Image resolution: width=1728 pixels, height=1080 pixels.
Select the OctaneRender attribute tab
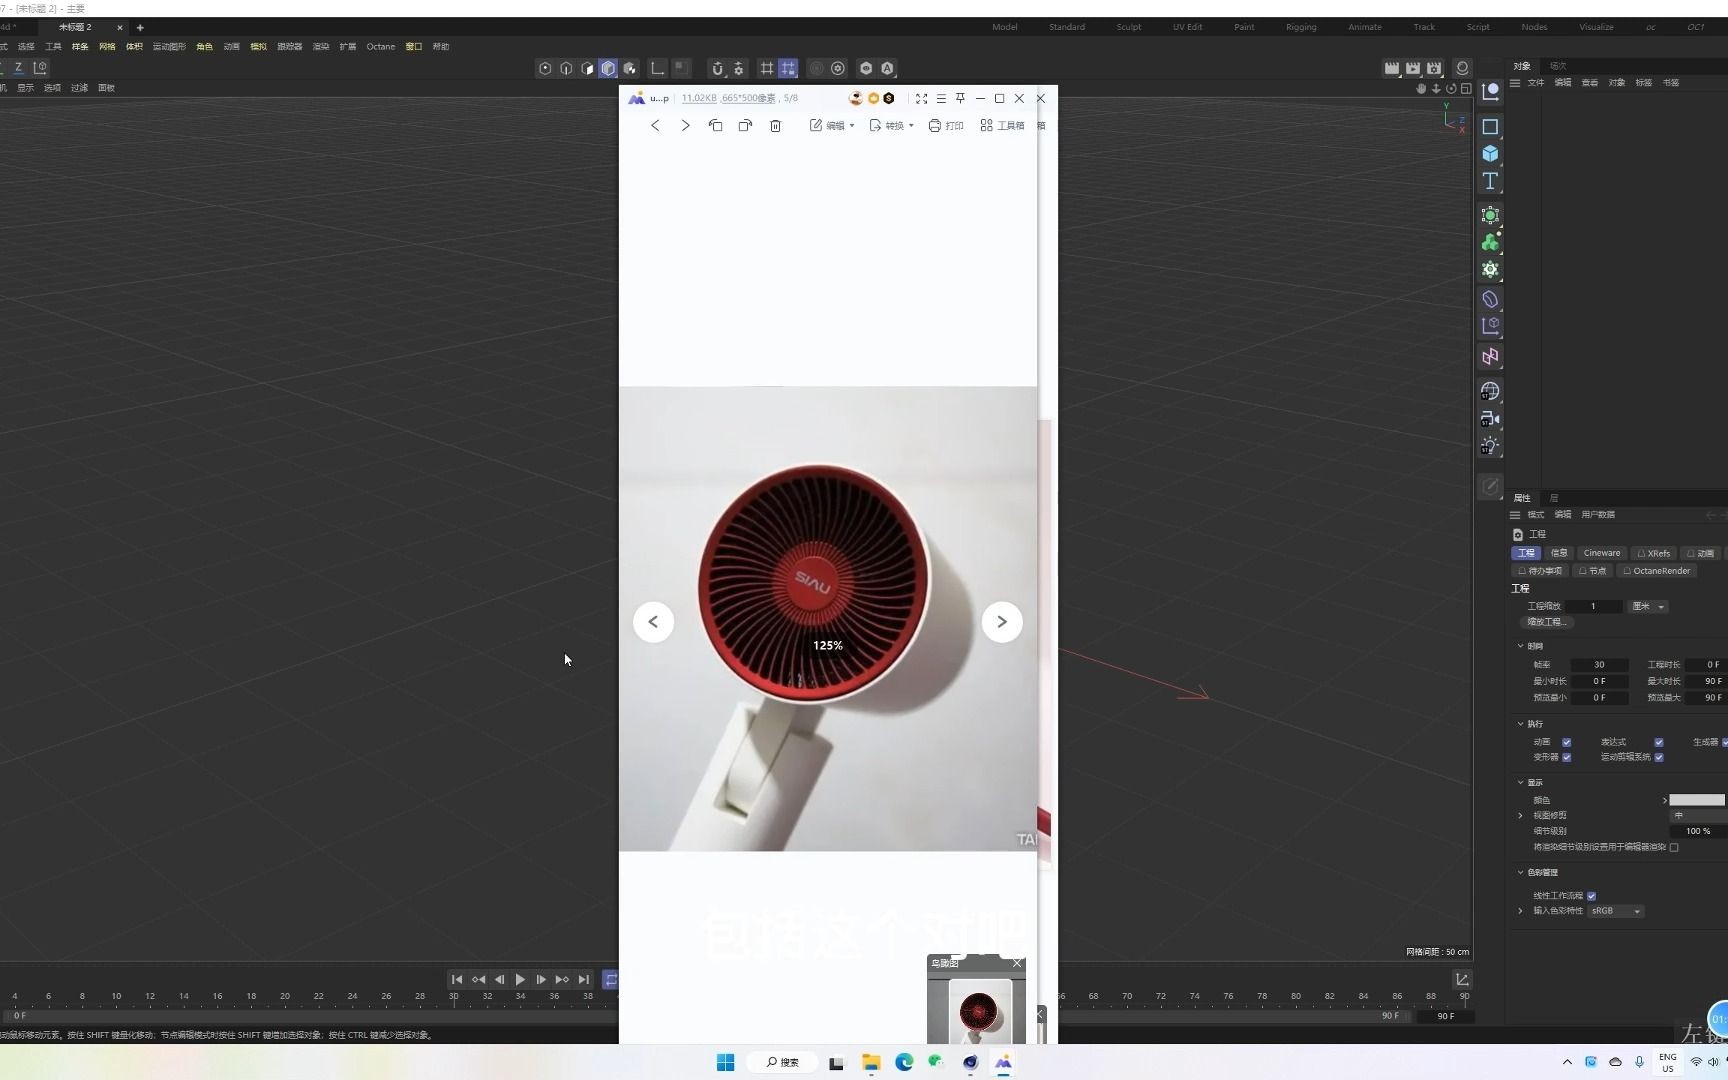[1655, 571]
